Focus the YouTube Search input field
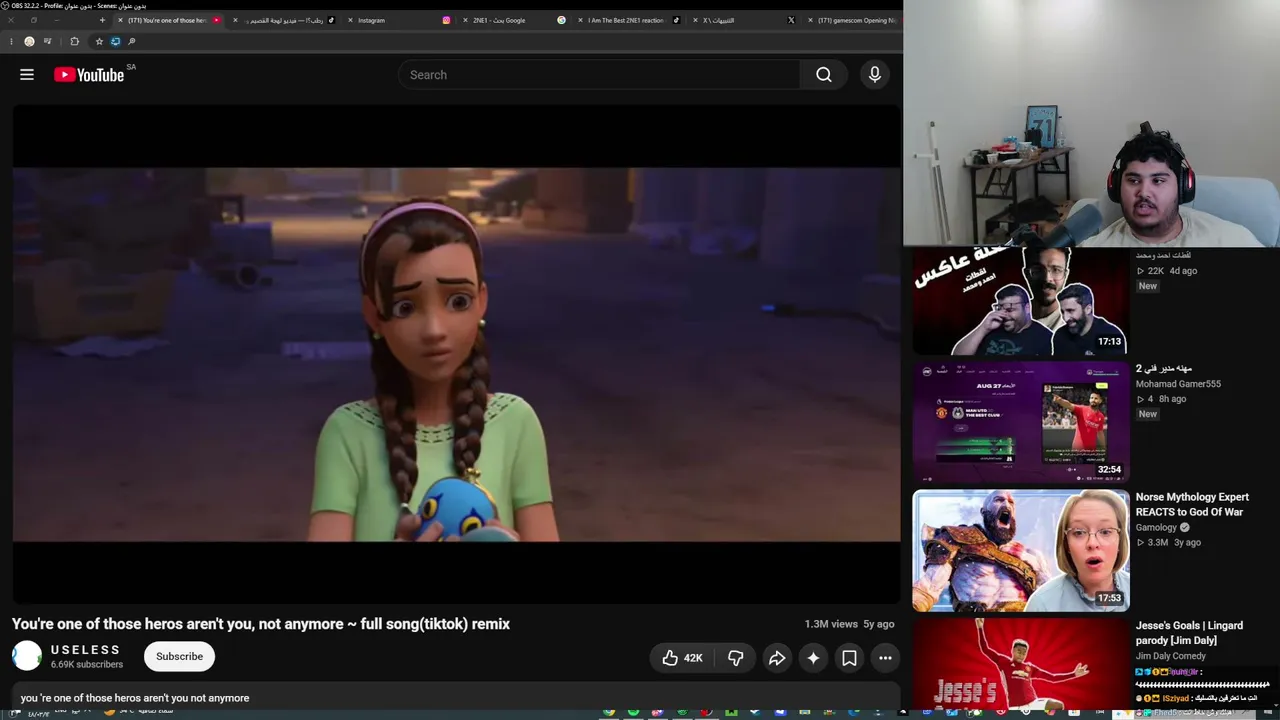 coord(599,75)
